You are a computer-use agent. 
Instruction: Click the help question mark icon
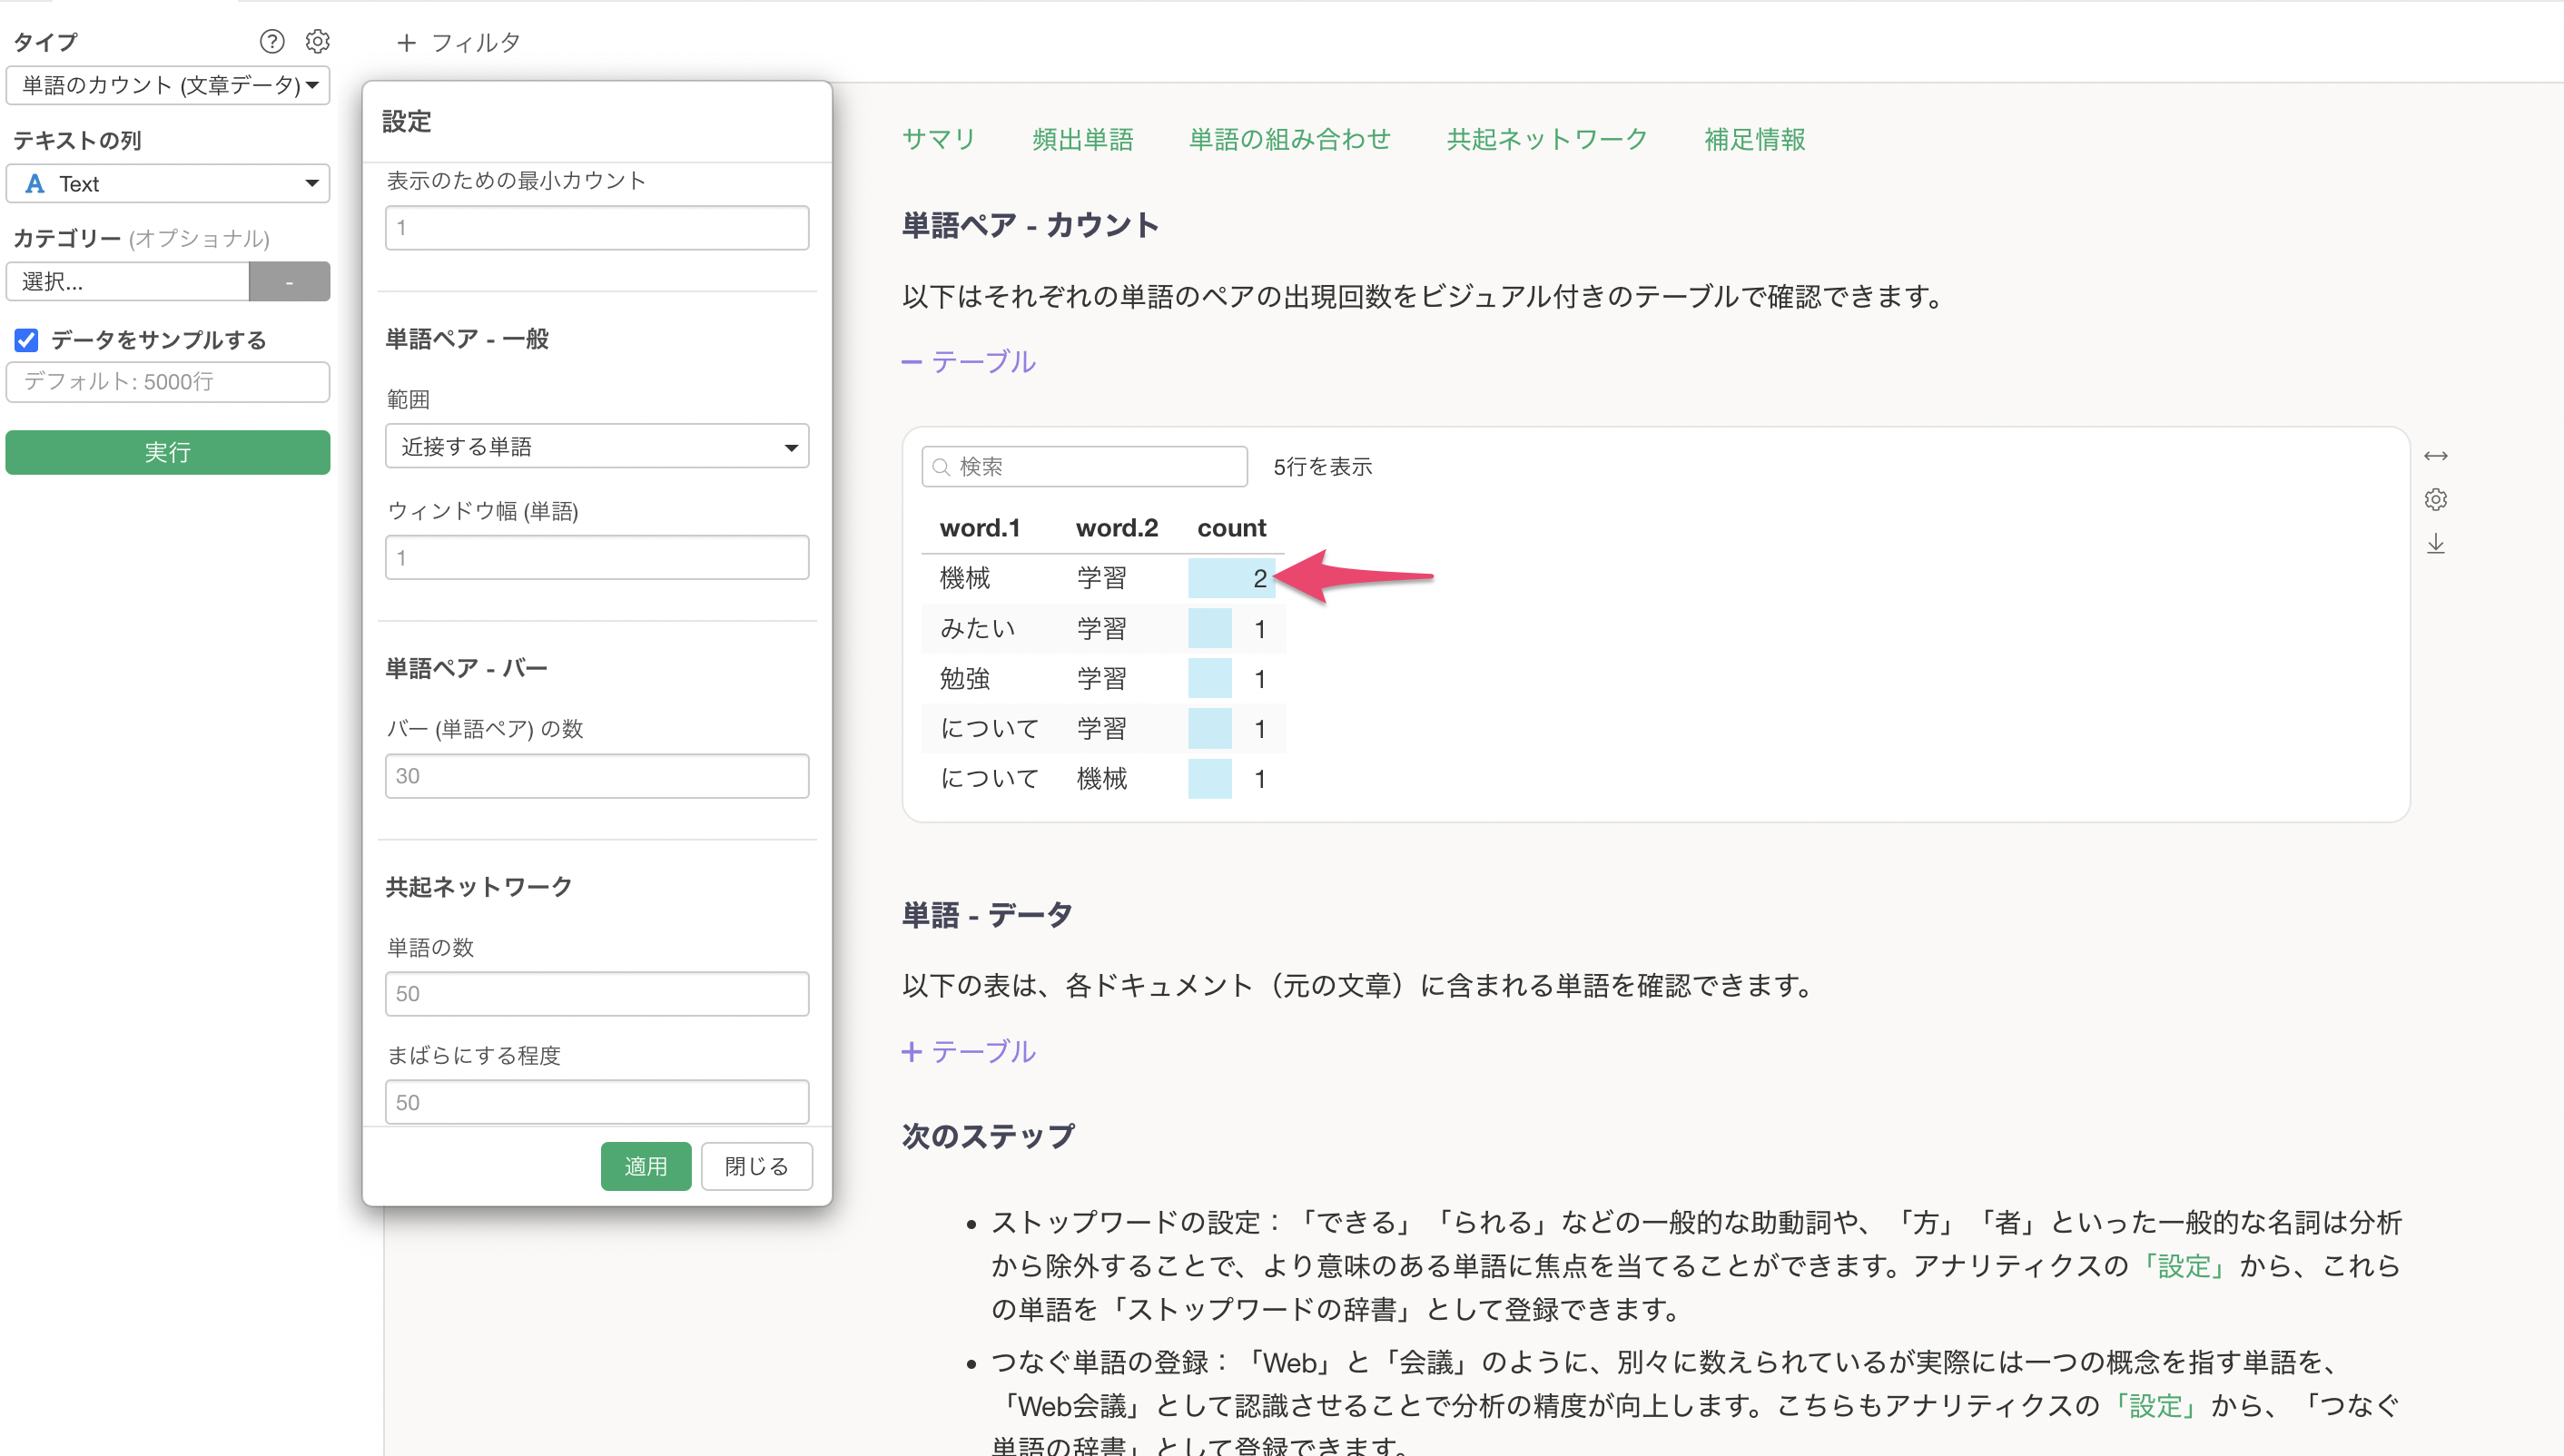pos(271,41)
